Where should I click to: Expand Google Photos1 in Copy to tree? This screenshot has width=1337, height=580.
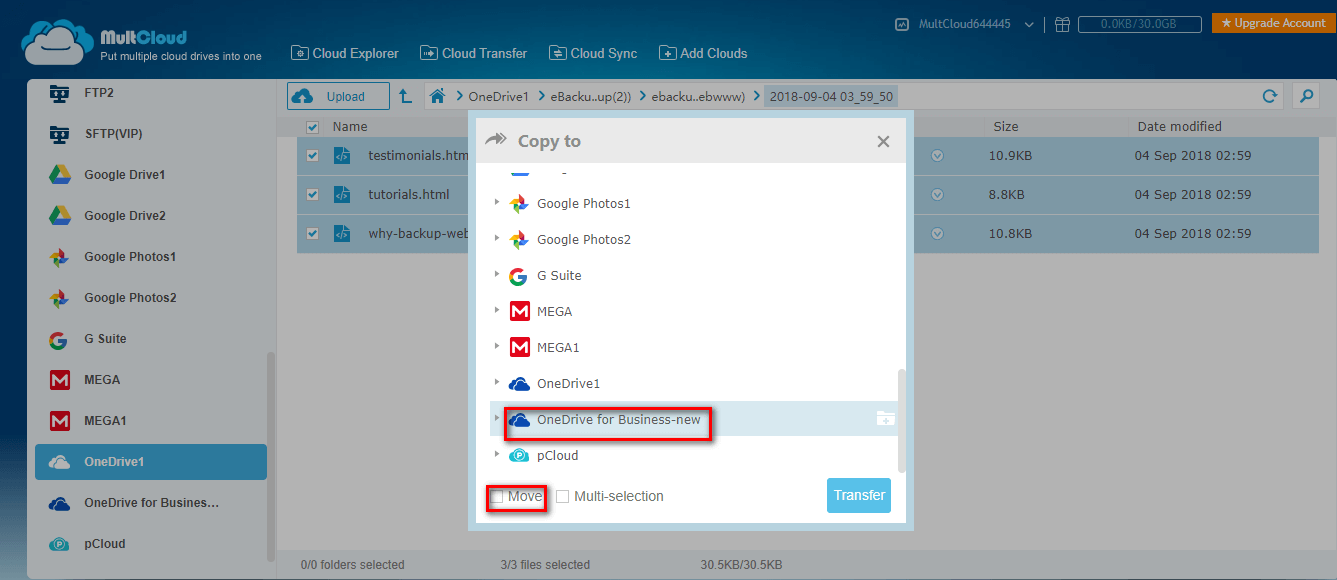(497, 203)
